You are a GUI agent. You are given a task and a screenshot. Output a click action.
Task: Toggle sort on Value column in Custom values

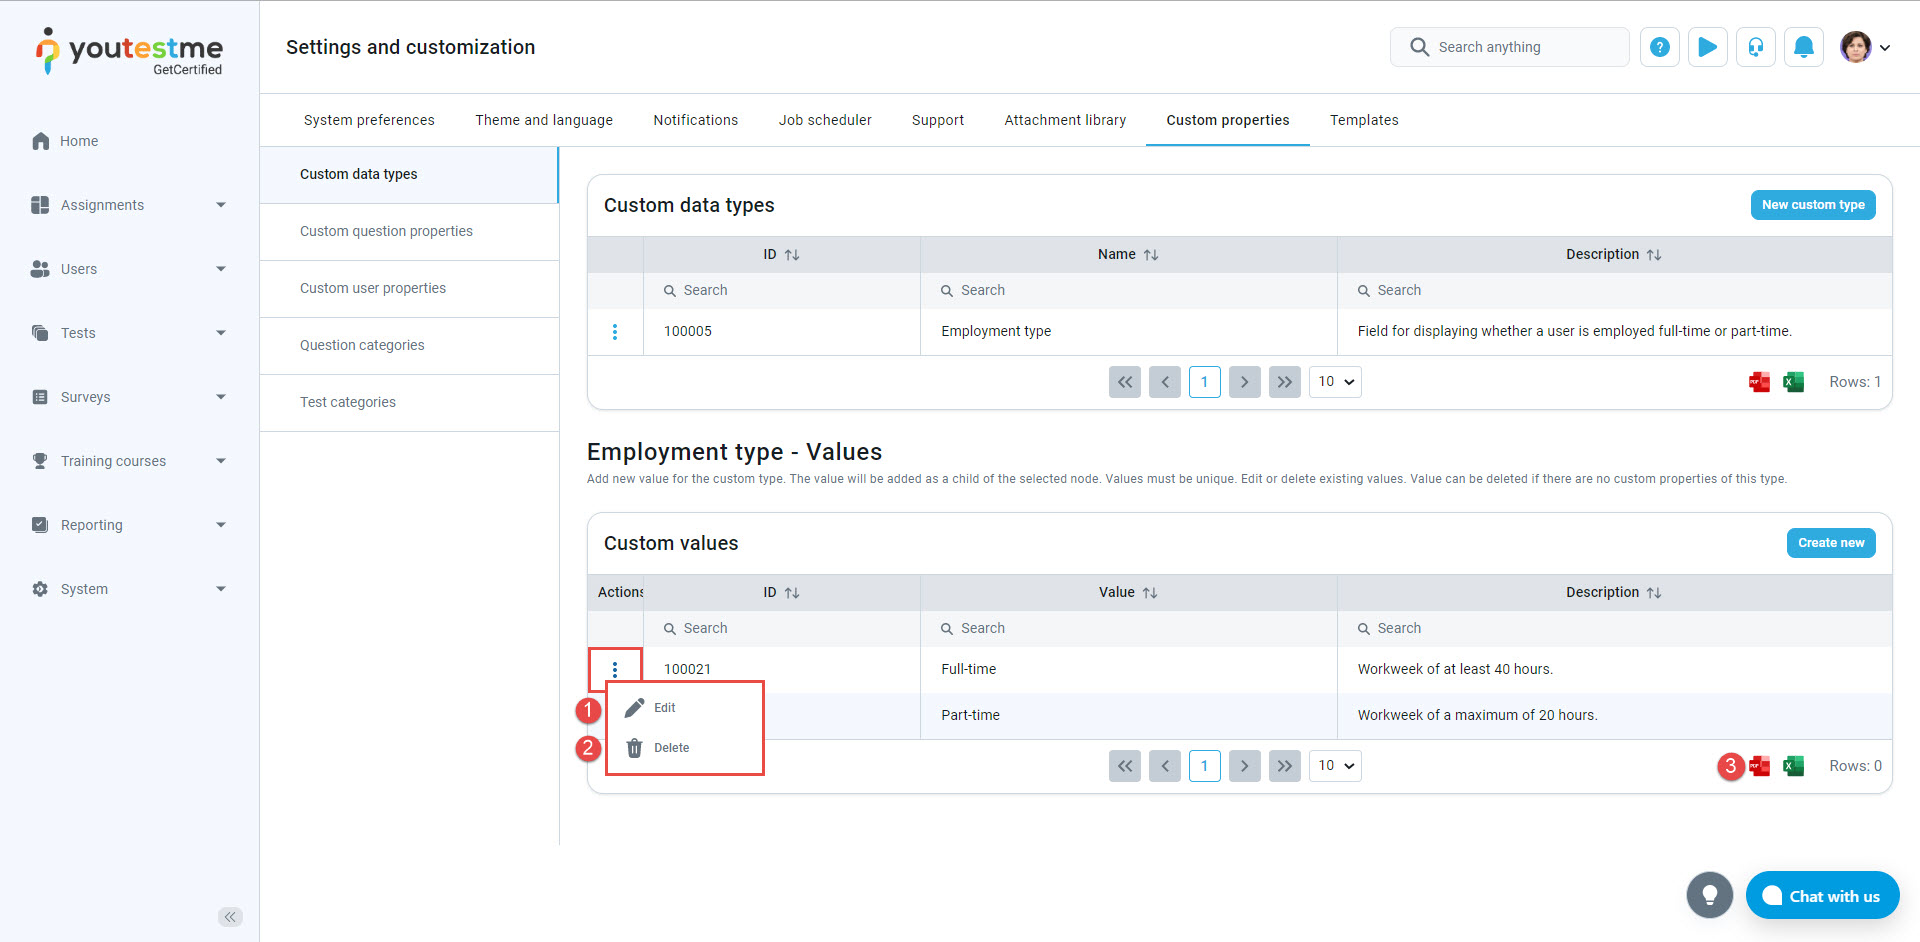click(1150, 593)
